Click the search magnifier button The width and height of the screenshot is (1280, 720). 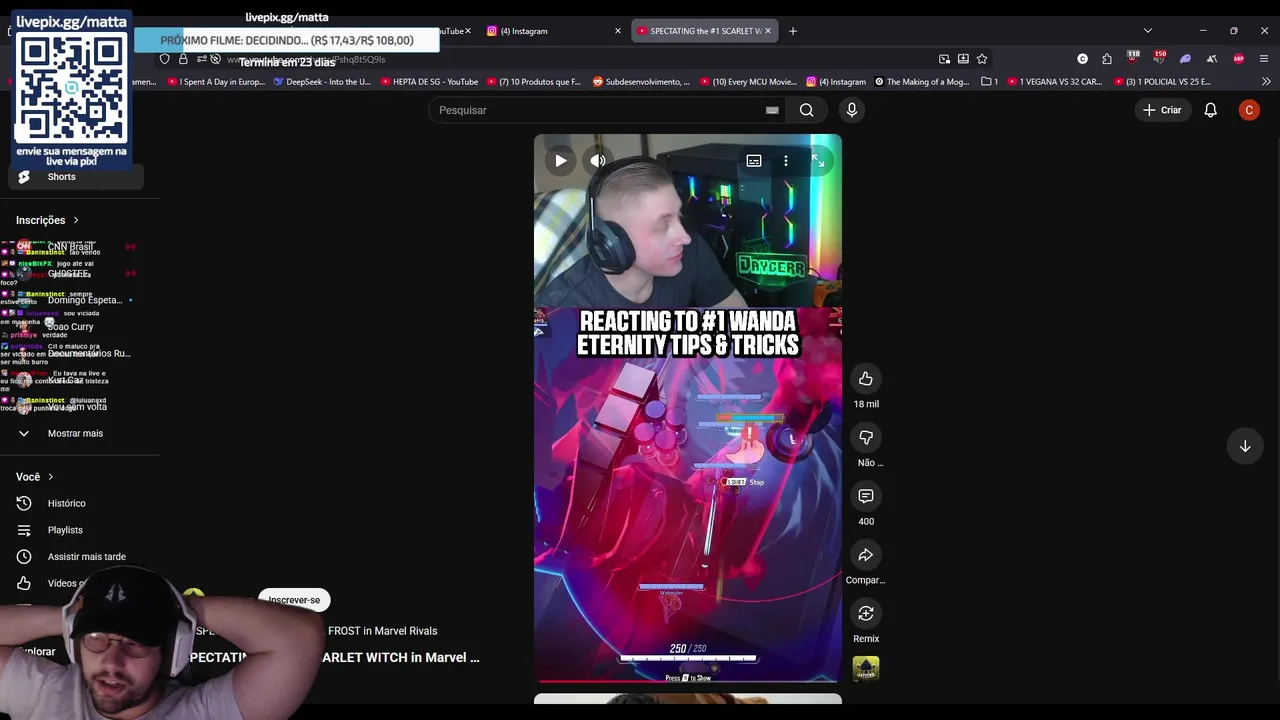(x=806, y=110)
